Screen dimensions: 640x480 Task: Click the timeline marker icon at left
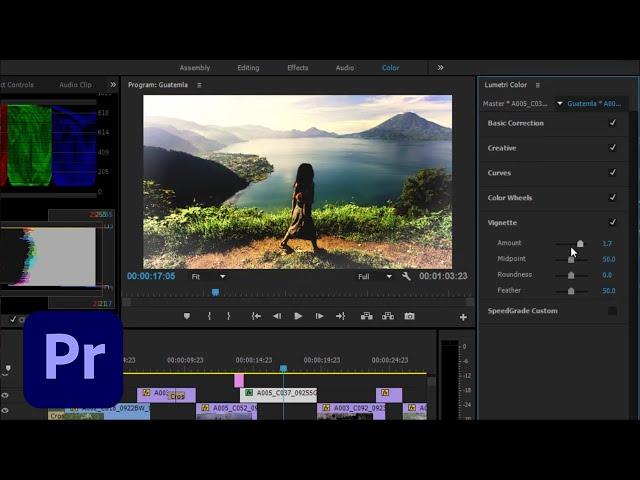8,368
